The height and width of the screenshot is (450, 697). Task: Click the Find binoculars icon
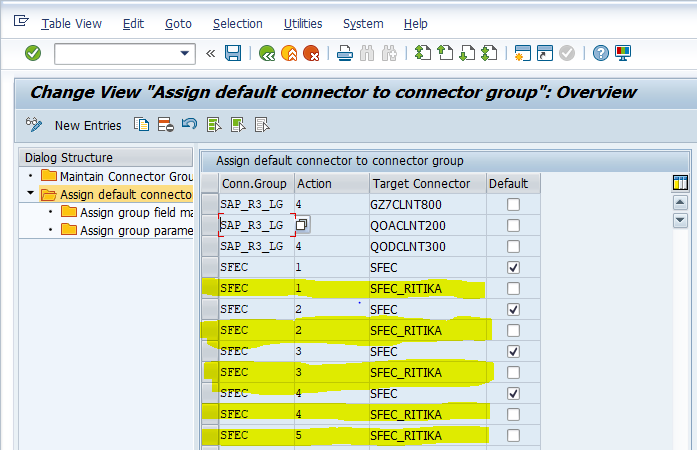[367, 53]
